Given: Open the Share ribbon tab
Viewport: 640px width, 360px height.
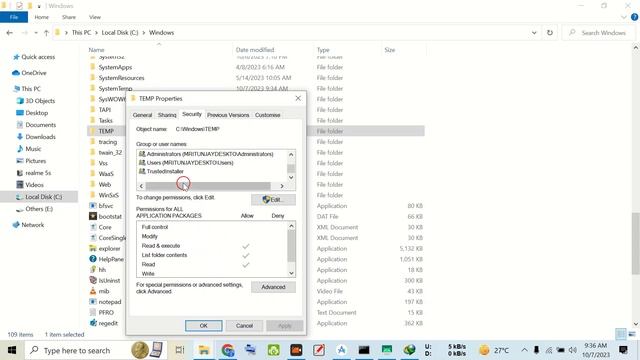Looking at the screenshot, I should [x=69, y=17].
